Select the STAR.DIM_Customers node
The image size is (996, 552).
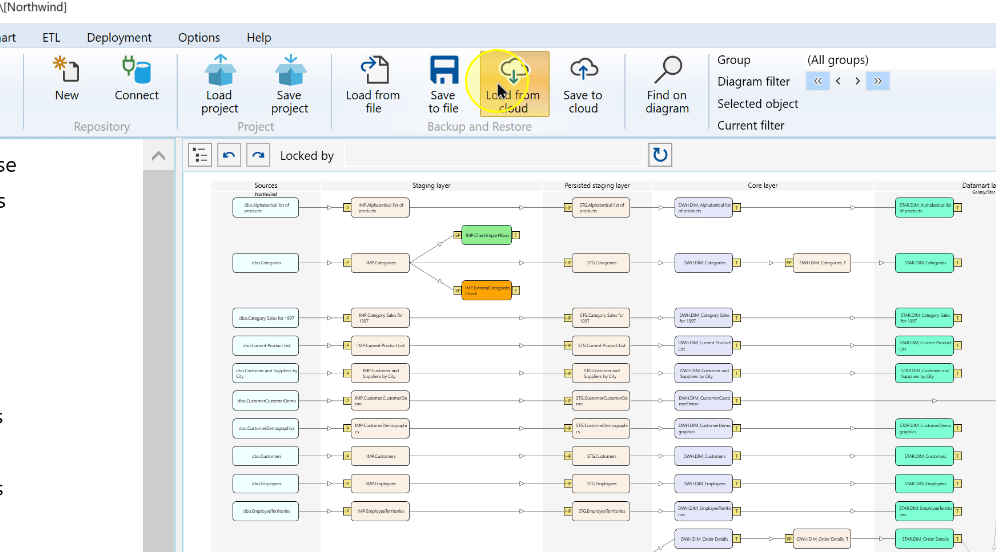click(x=925, y=456)
